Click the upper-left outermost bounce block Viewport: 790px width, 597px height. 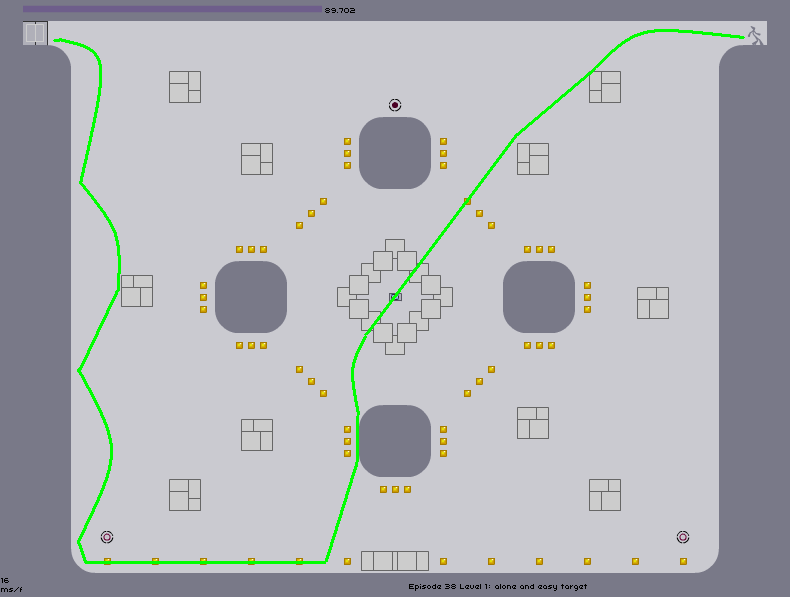pos(185,87)
